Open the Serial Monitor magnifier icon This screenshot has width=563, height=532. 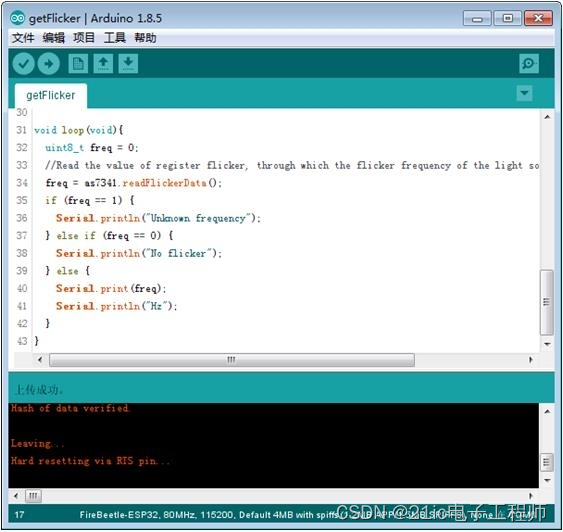coord(529,64)
